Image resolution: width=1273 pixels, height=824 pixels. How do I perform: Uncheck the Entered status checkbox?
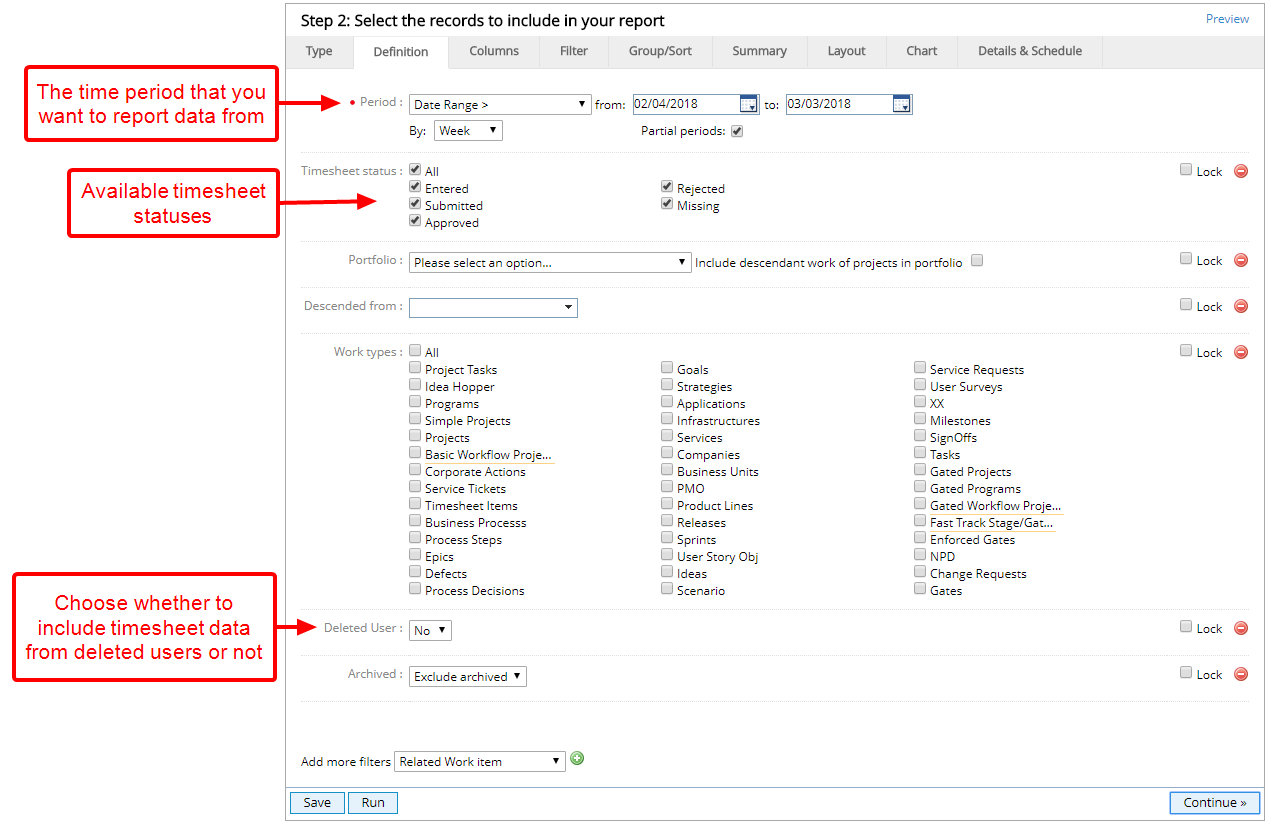(415, 187)
